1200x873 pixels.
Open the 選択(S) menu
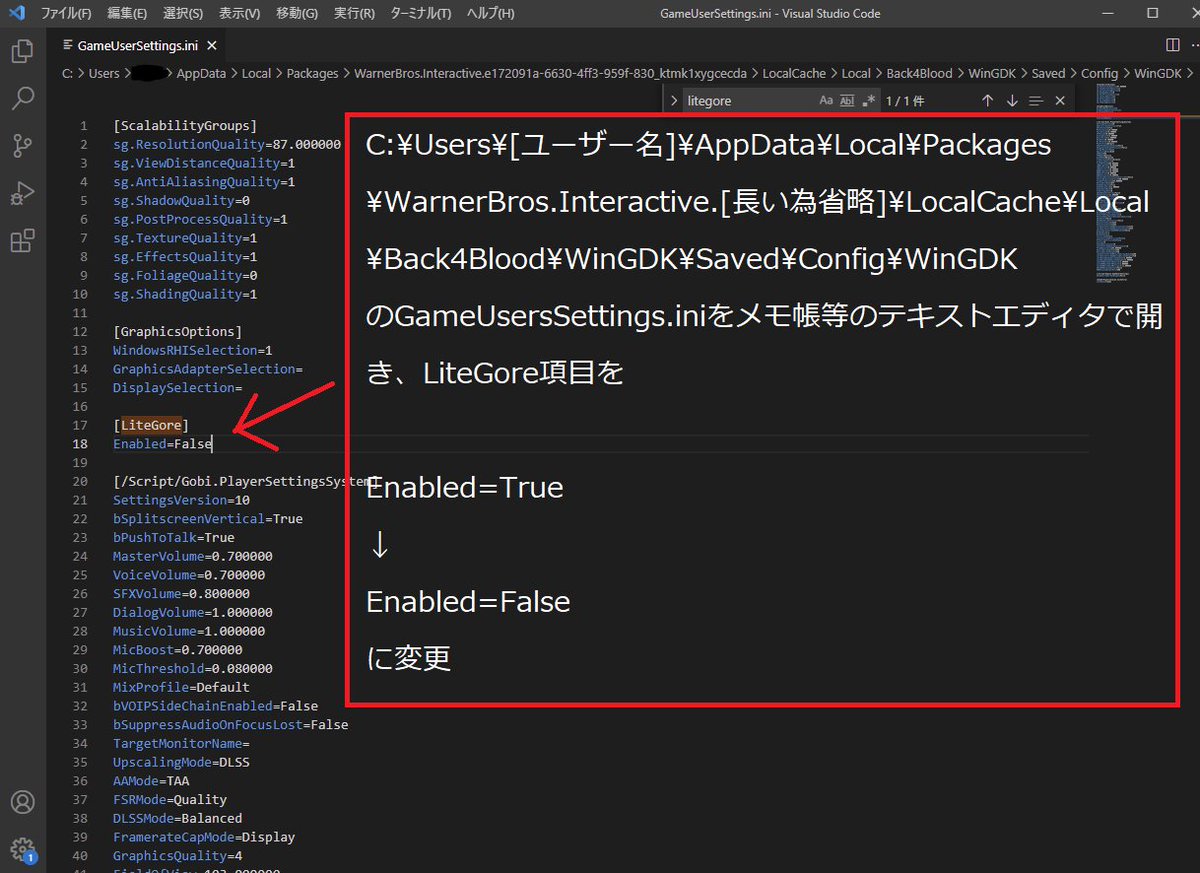click(183, 13)
